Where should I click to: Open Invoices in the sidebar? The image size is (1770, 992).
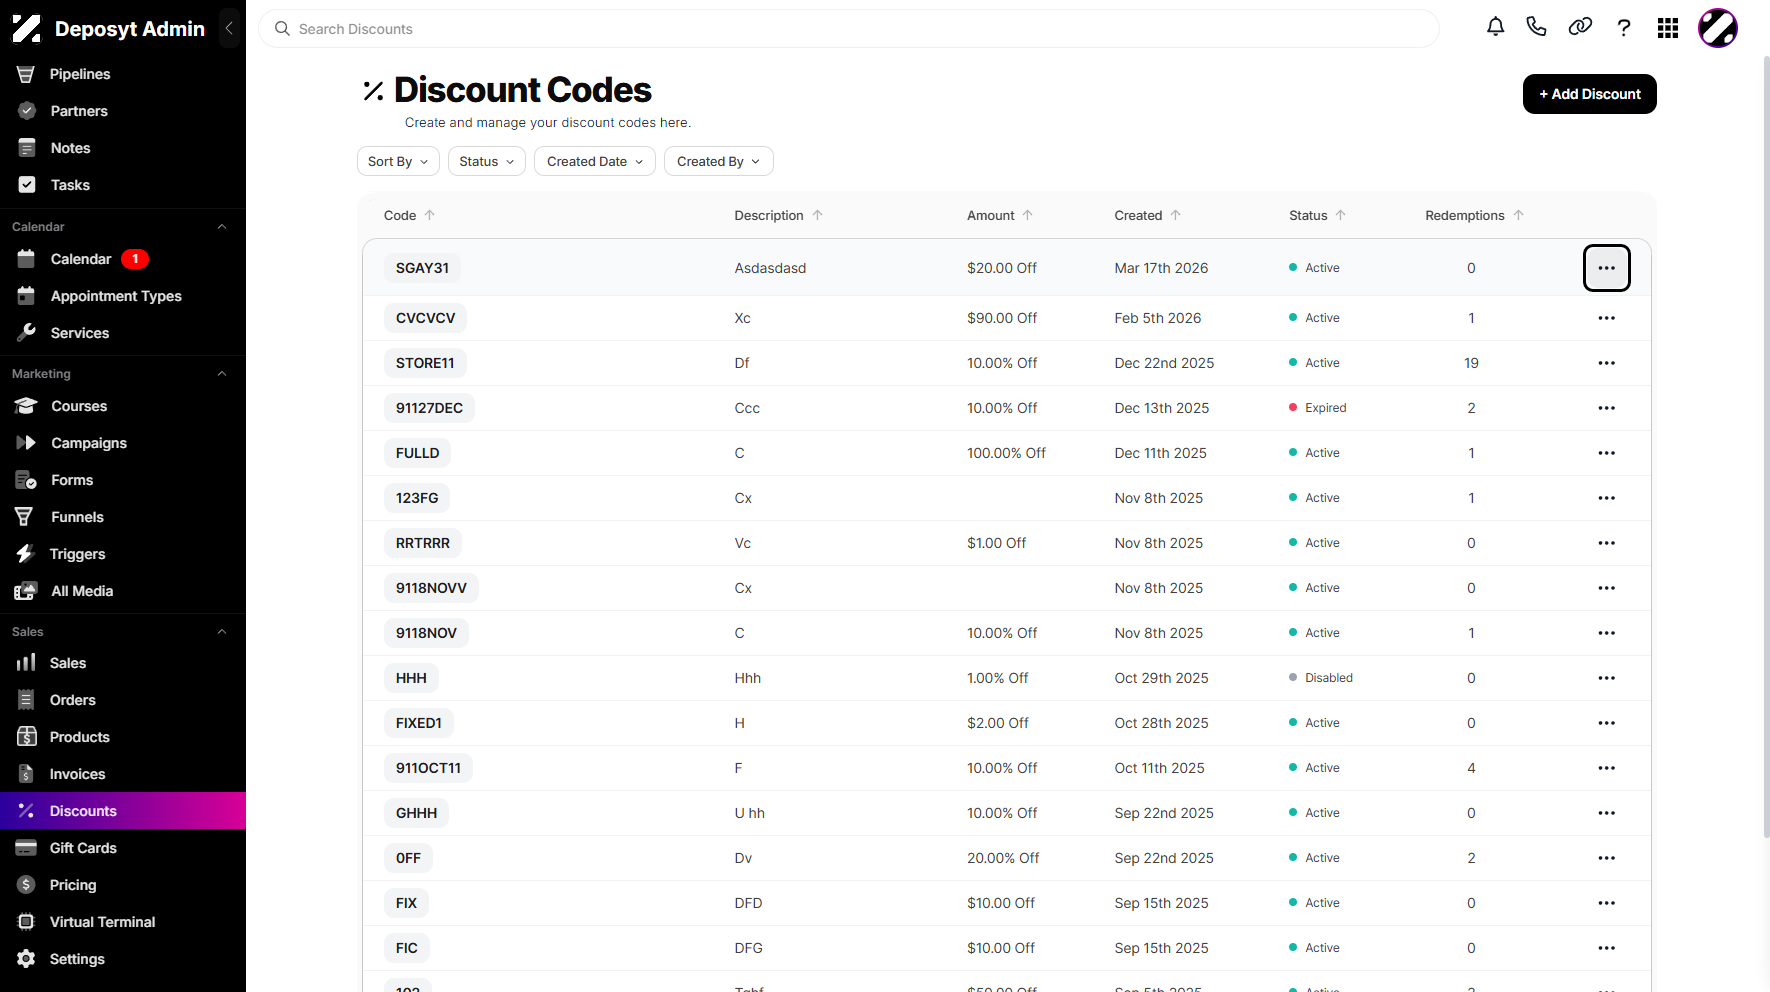pyautogui.click(x=123, y=774)
